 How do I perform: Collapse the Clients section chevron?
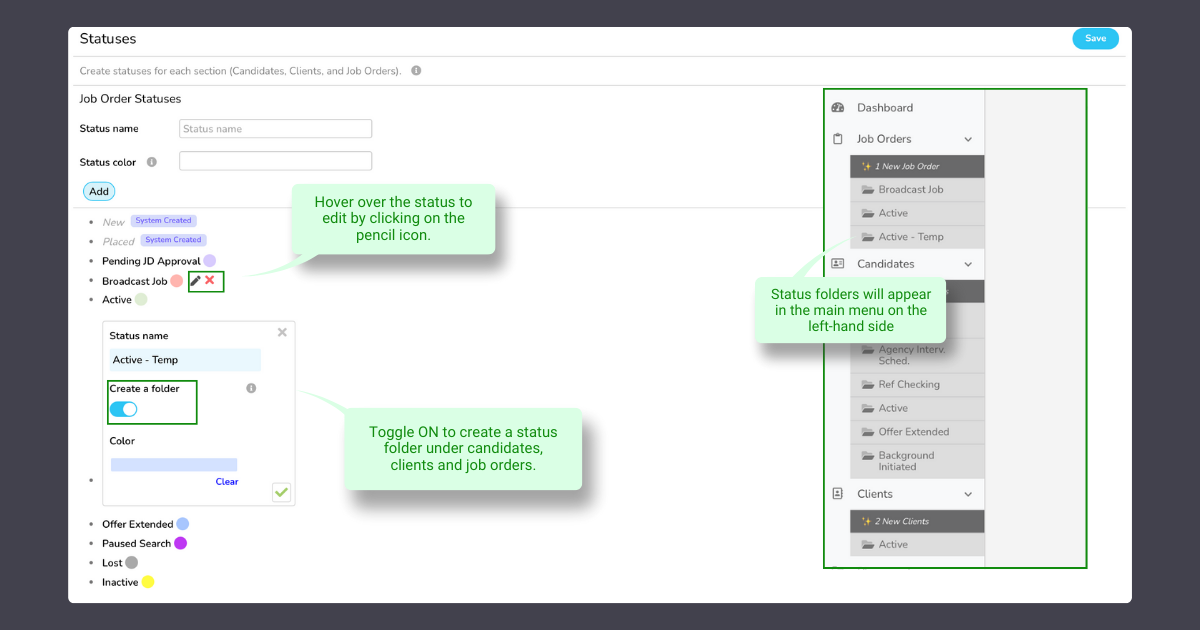[x=968, y=494]
